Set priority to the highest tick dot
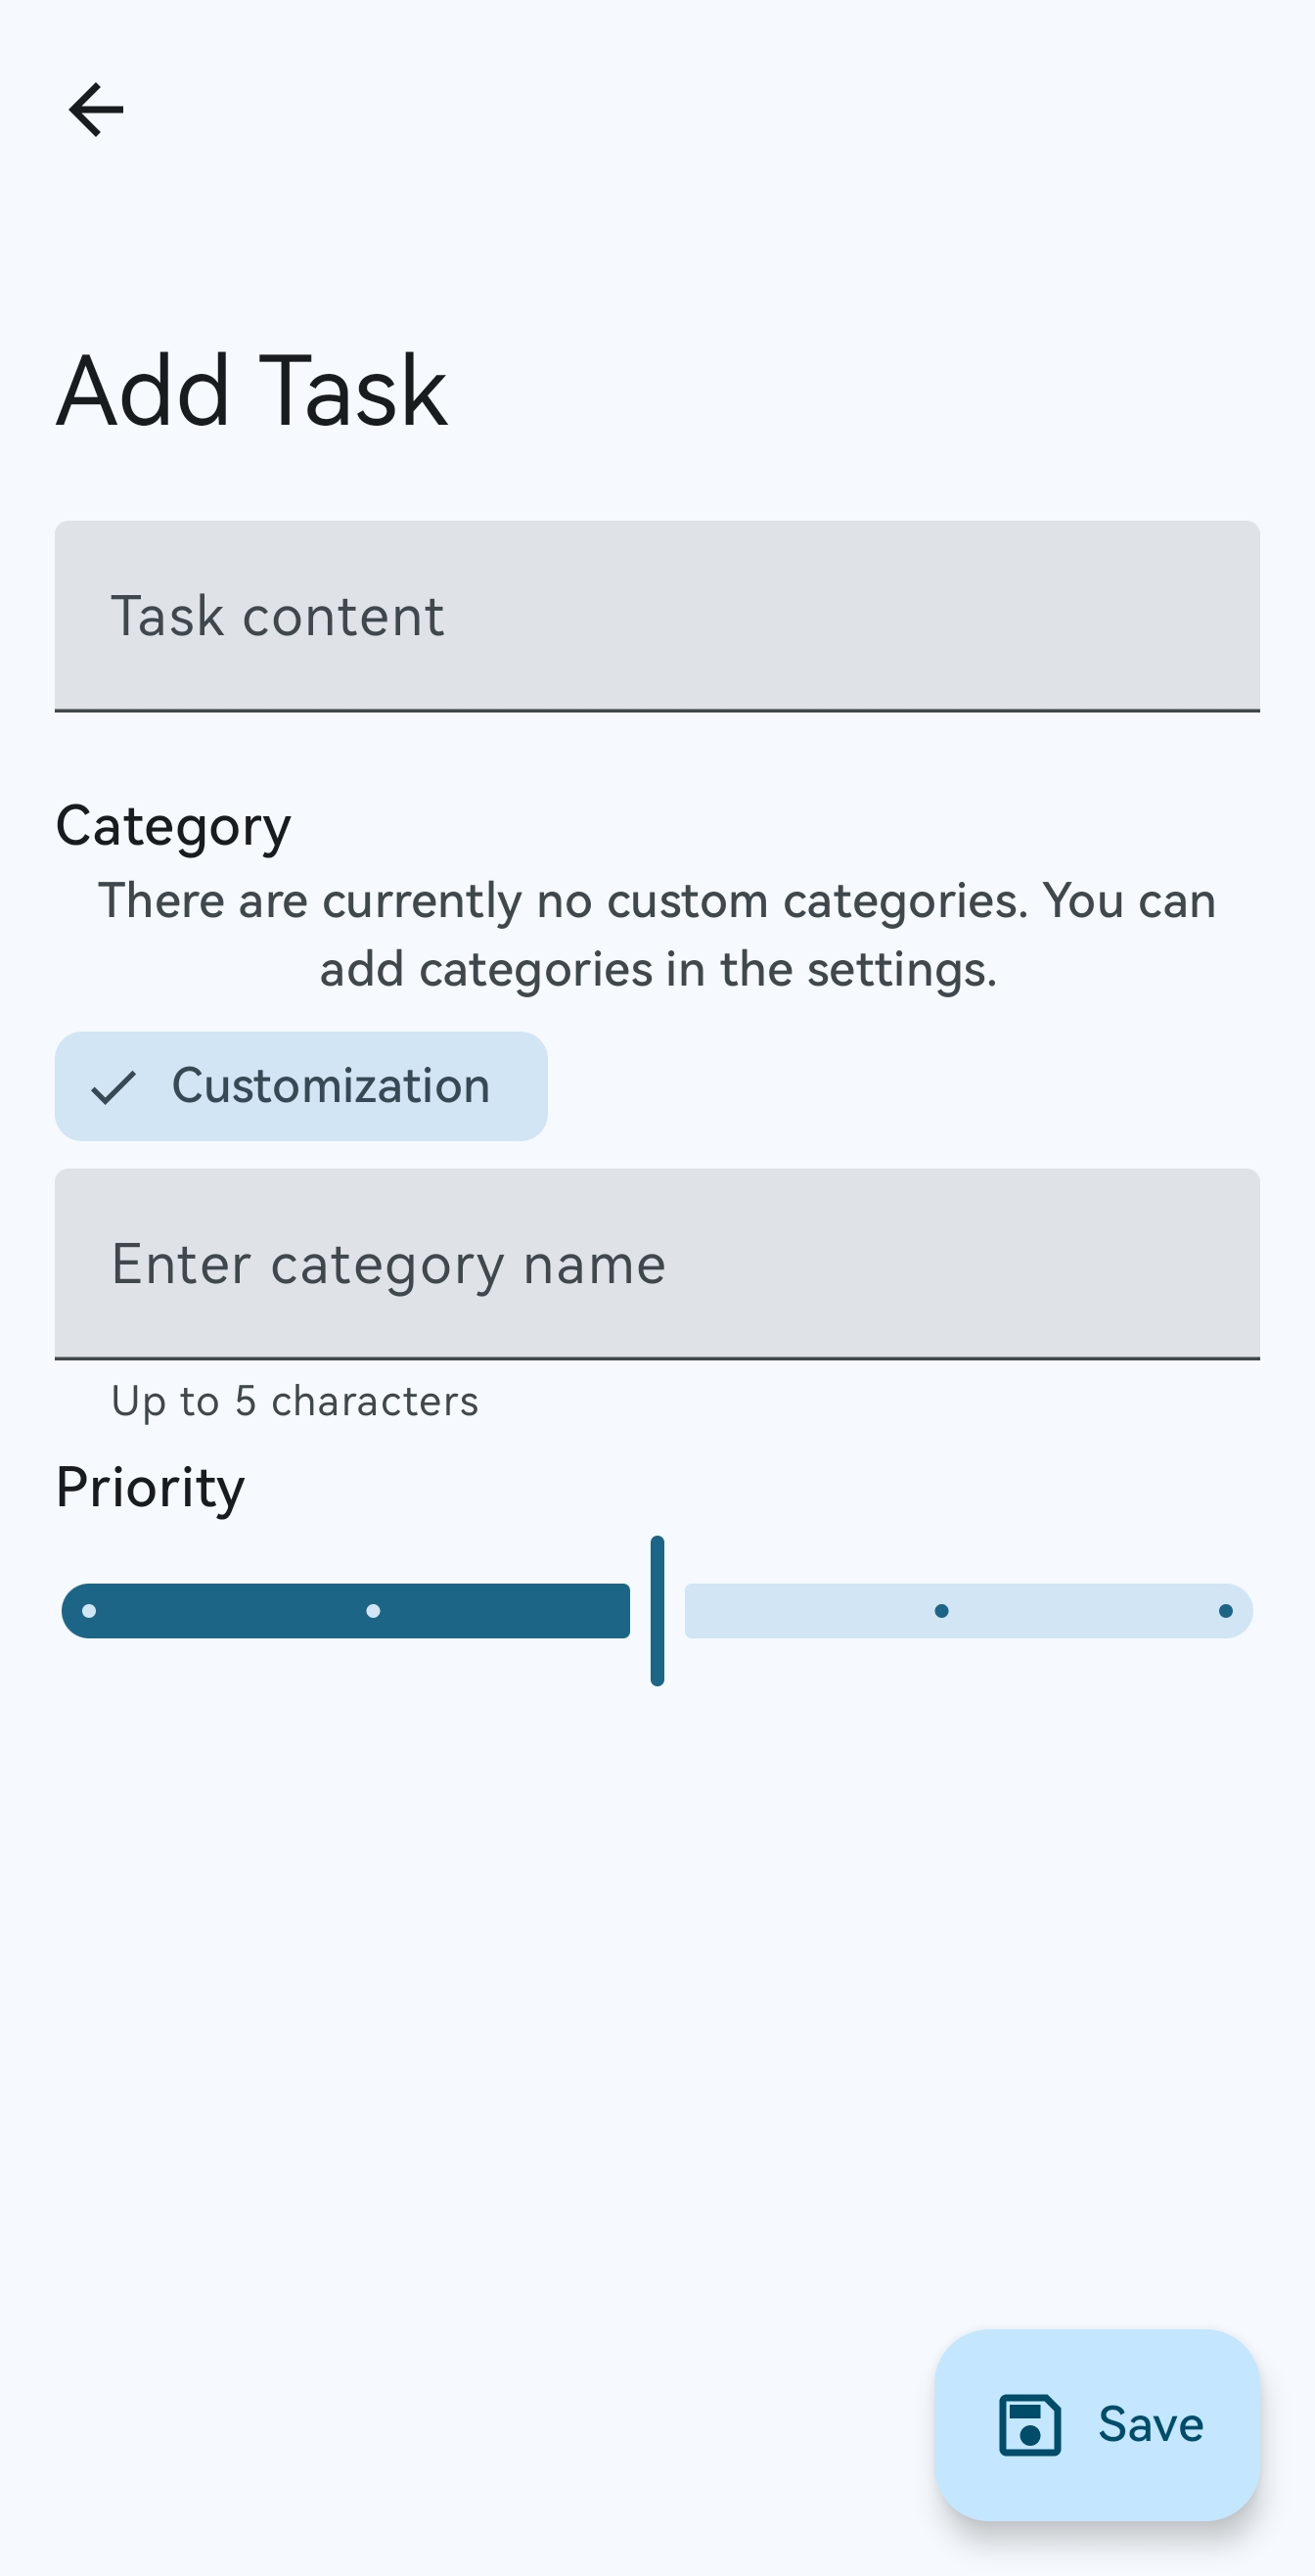1315x2576 pixels. [x=1225, y=1611]
